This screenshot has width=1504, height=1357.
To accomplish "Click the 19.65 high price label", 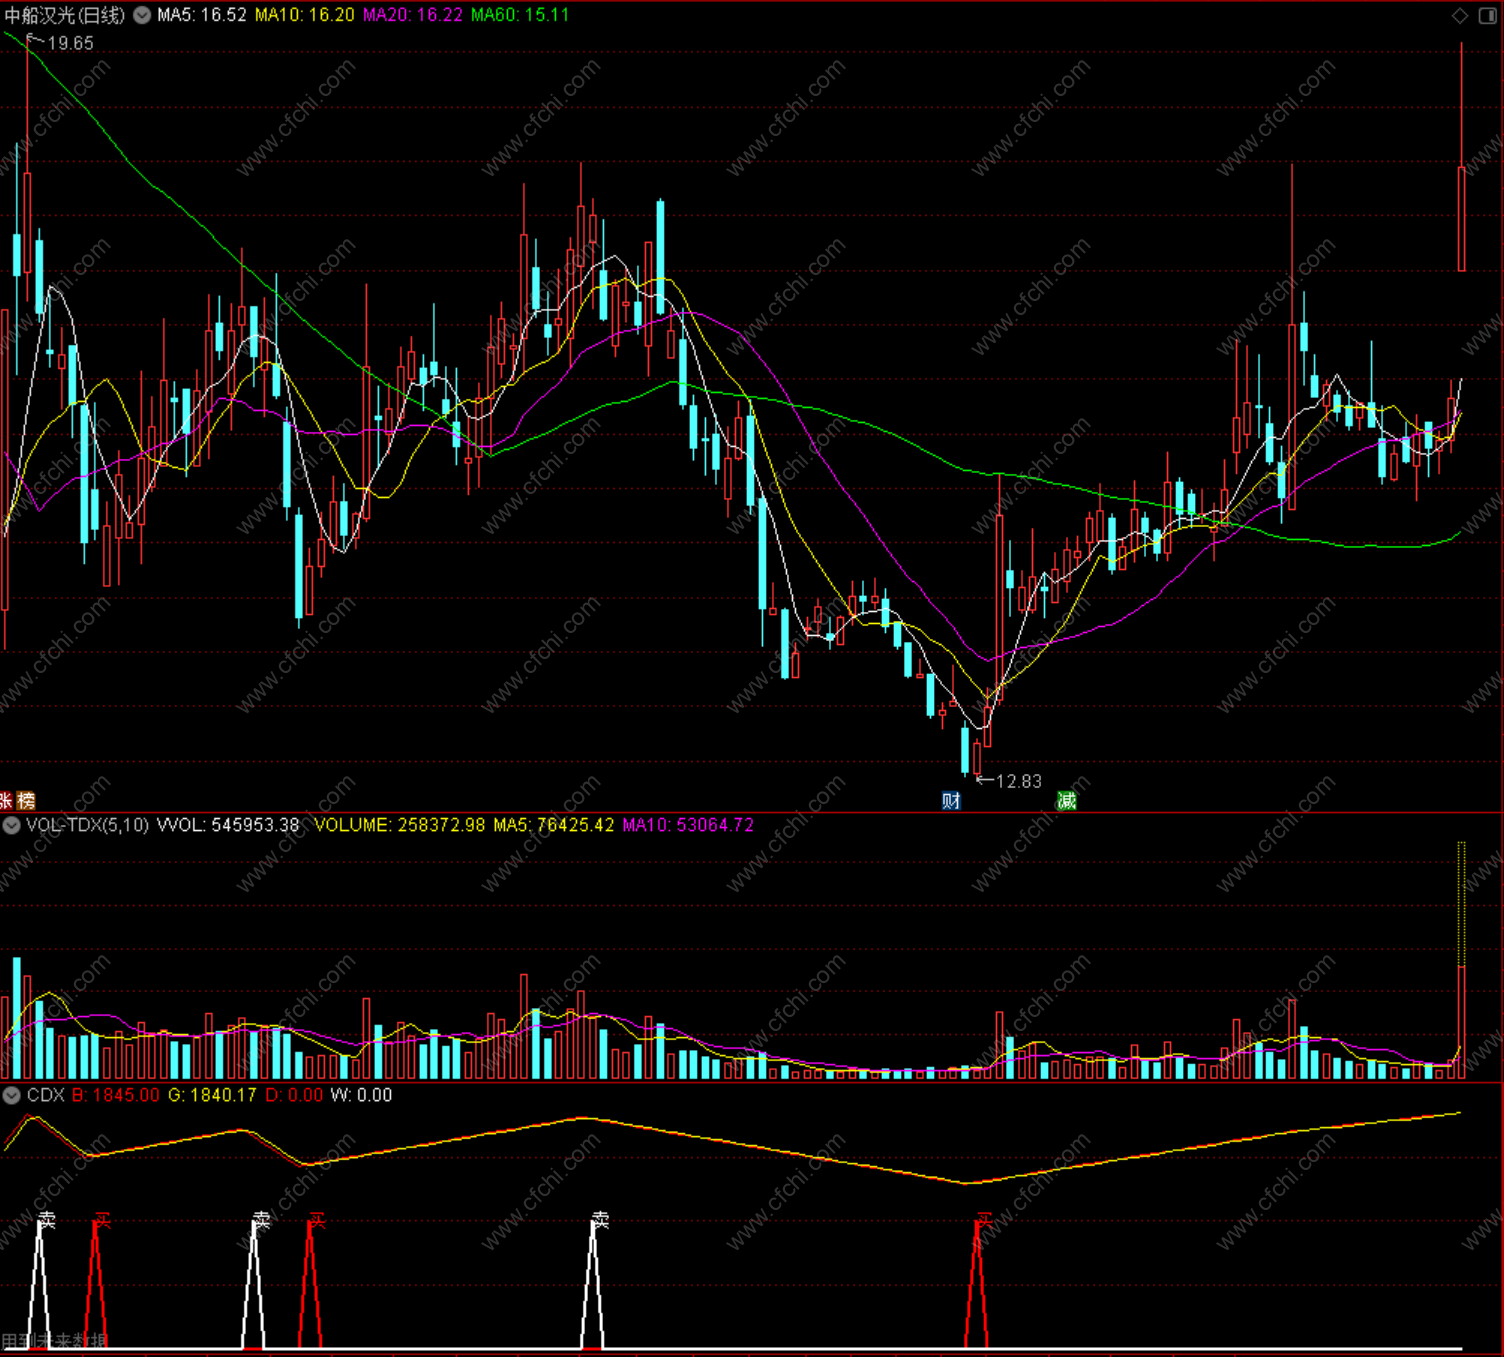I will coord(70,43).
